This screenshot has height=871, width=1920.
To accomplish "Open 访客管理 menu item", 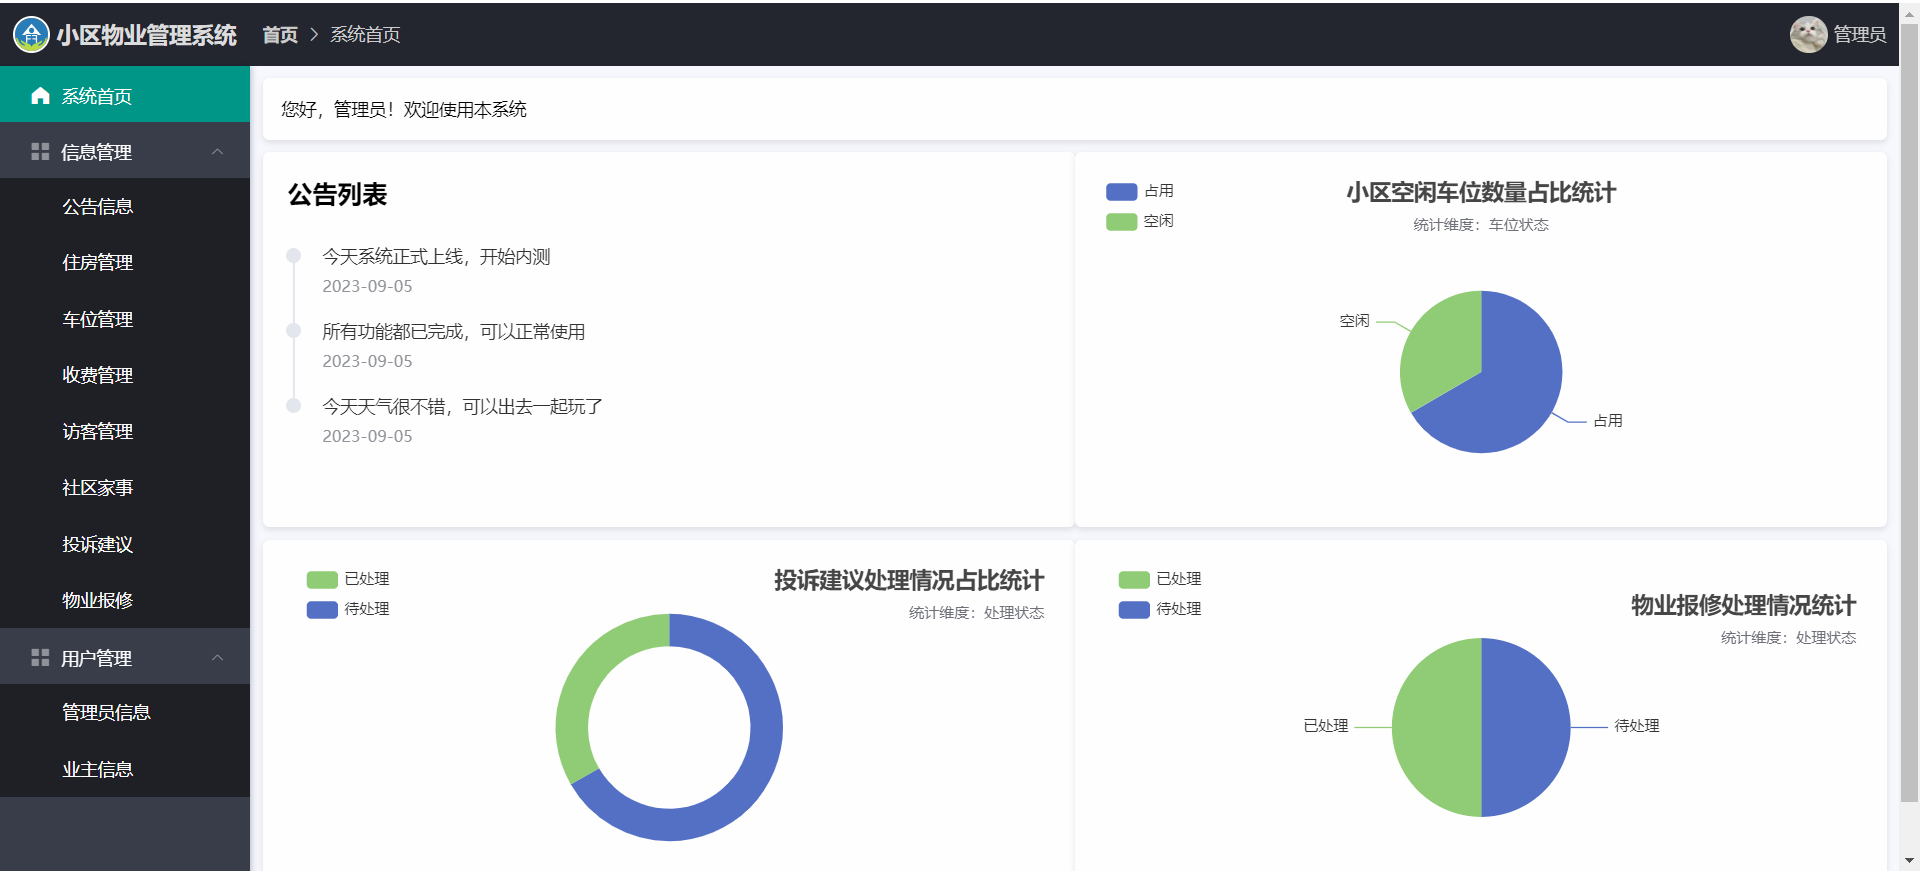I will click(125, 432).
